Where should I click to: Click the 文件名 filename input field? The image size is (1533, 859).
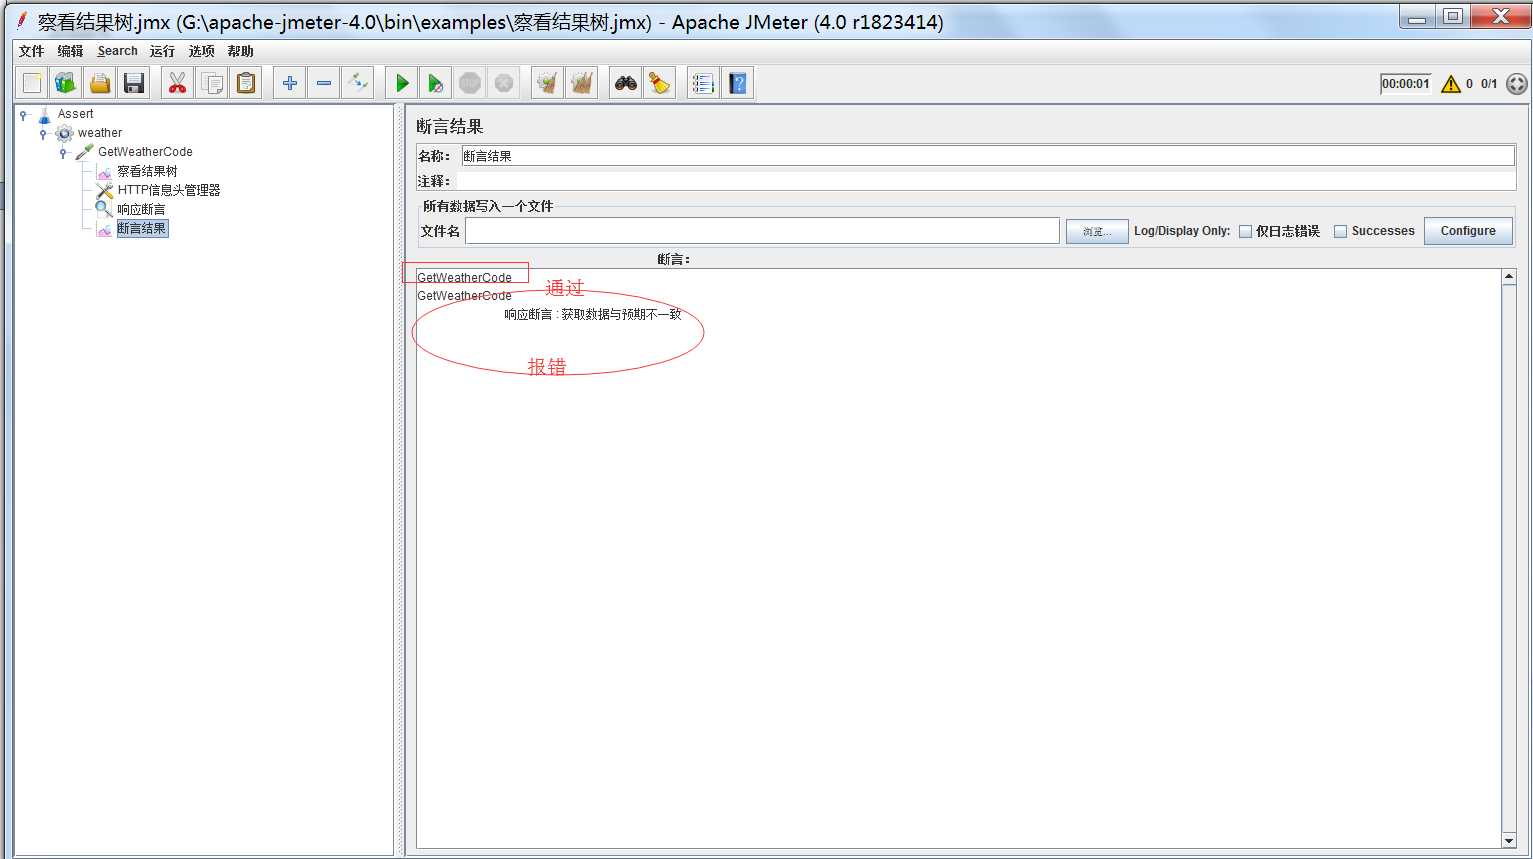pyautogui.click(x=762, y=231)
